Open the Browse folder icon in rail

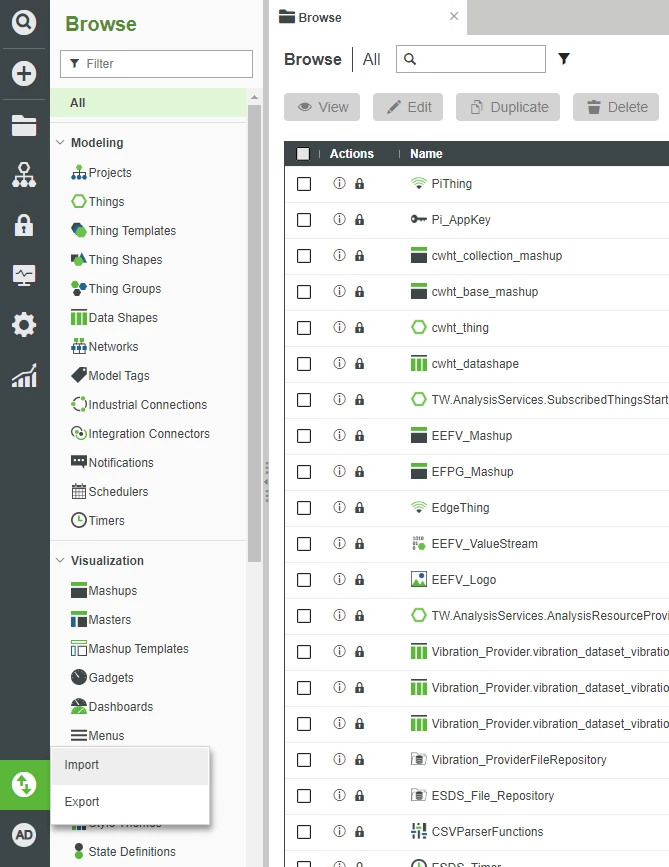[x=24, y=126]
